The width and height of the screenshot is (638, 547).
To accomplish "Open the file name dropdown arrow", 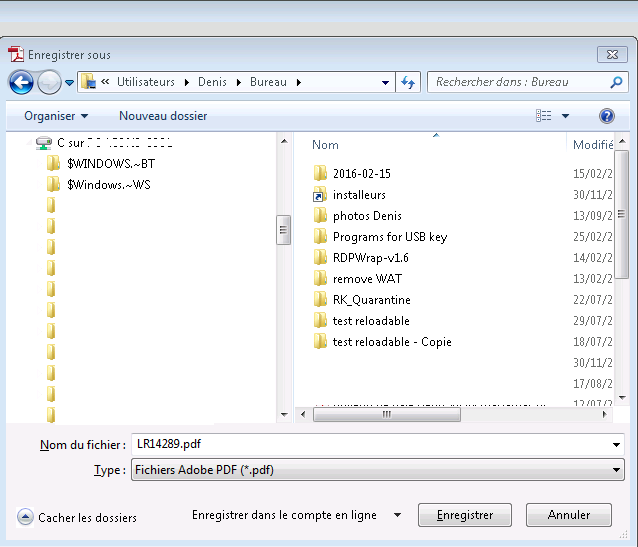I will coord(616,445).
